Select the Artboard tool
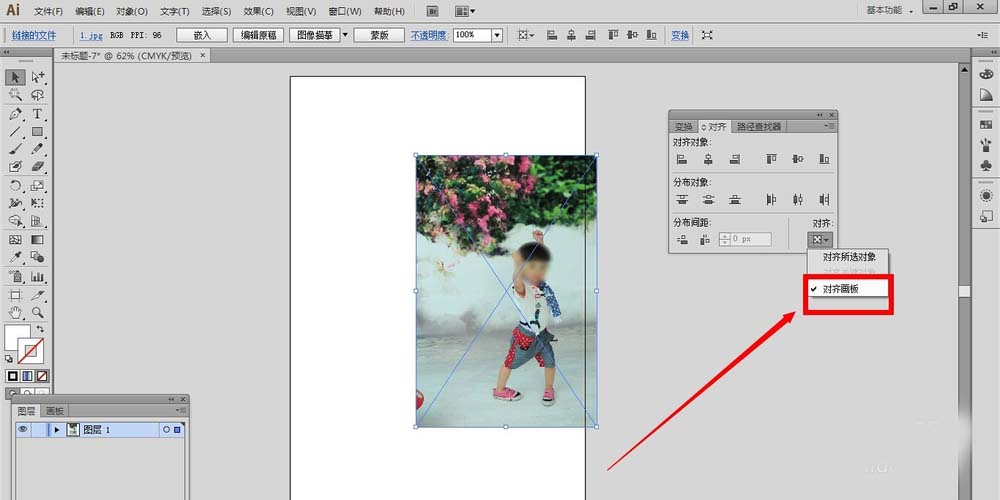The width and height of the screenshot is (1000, 500). (x=15, y=295)
